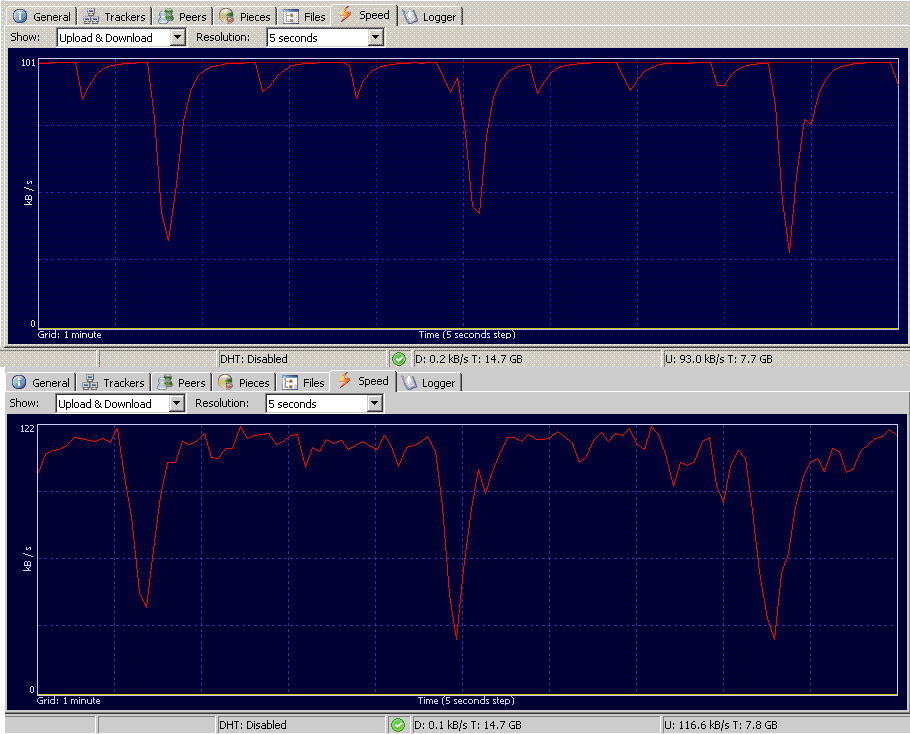This screenshot has height=734, width=910.
Task: Click the U: 116.6 kB/s upload status field
Action: pos(720,725)
